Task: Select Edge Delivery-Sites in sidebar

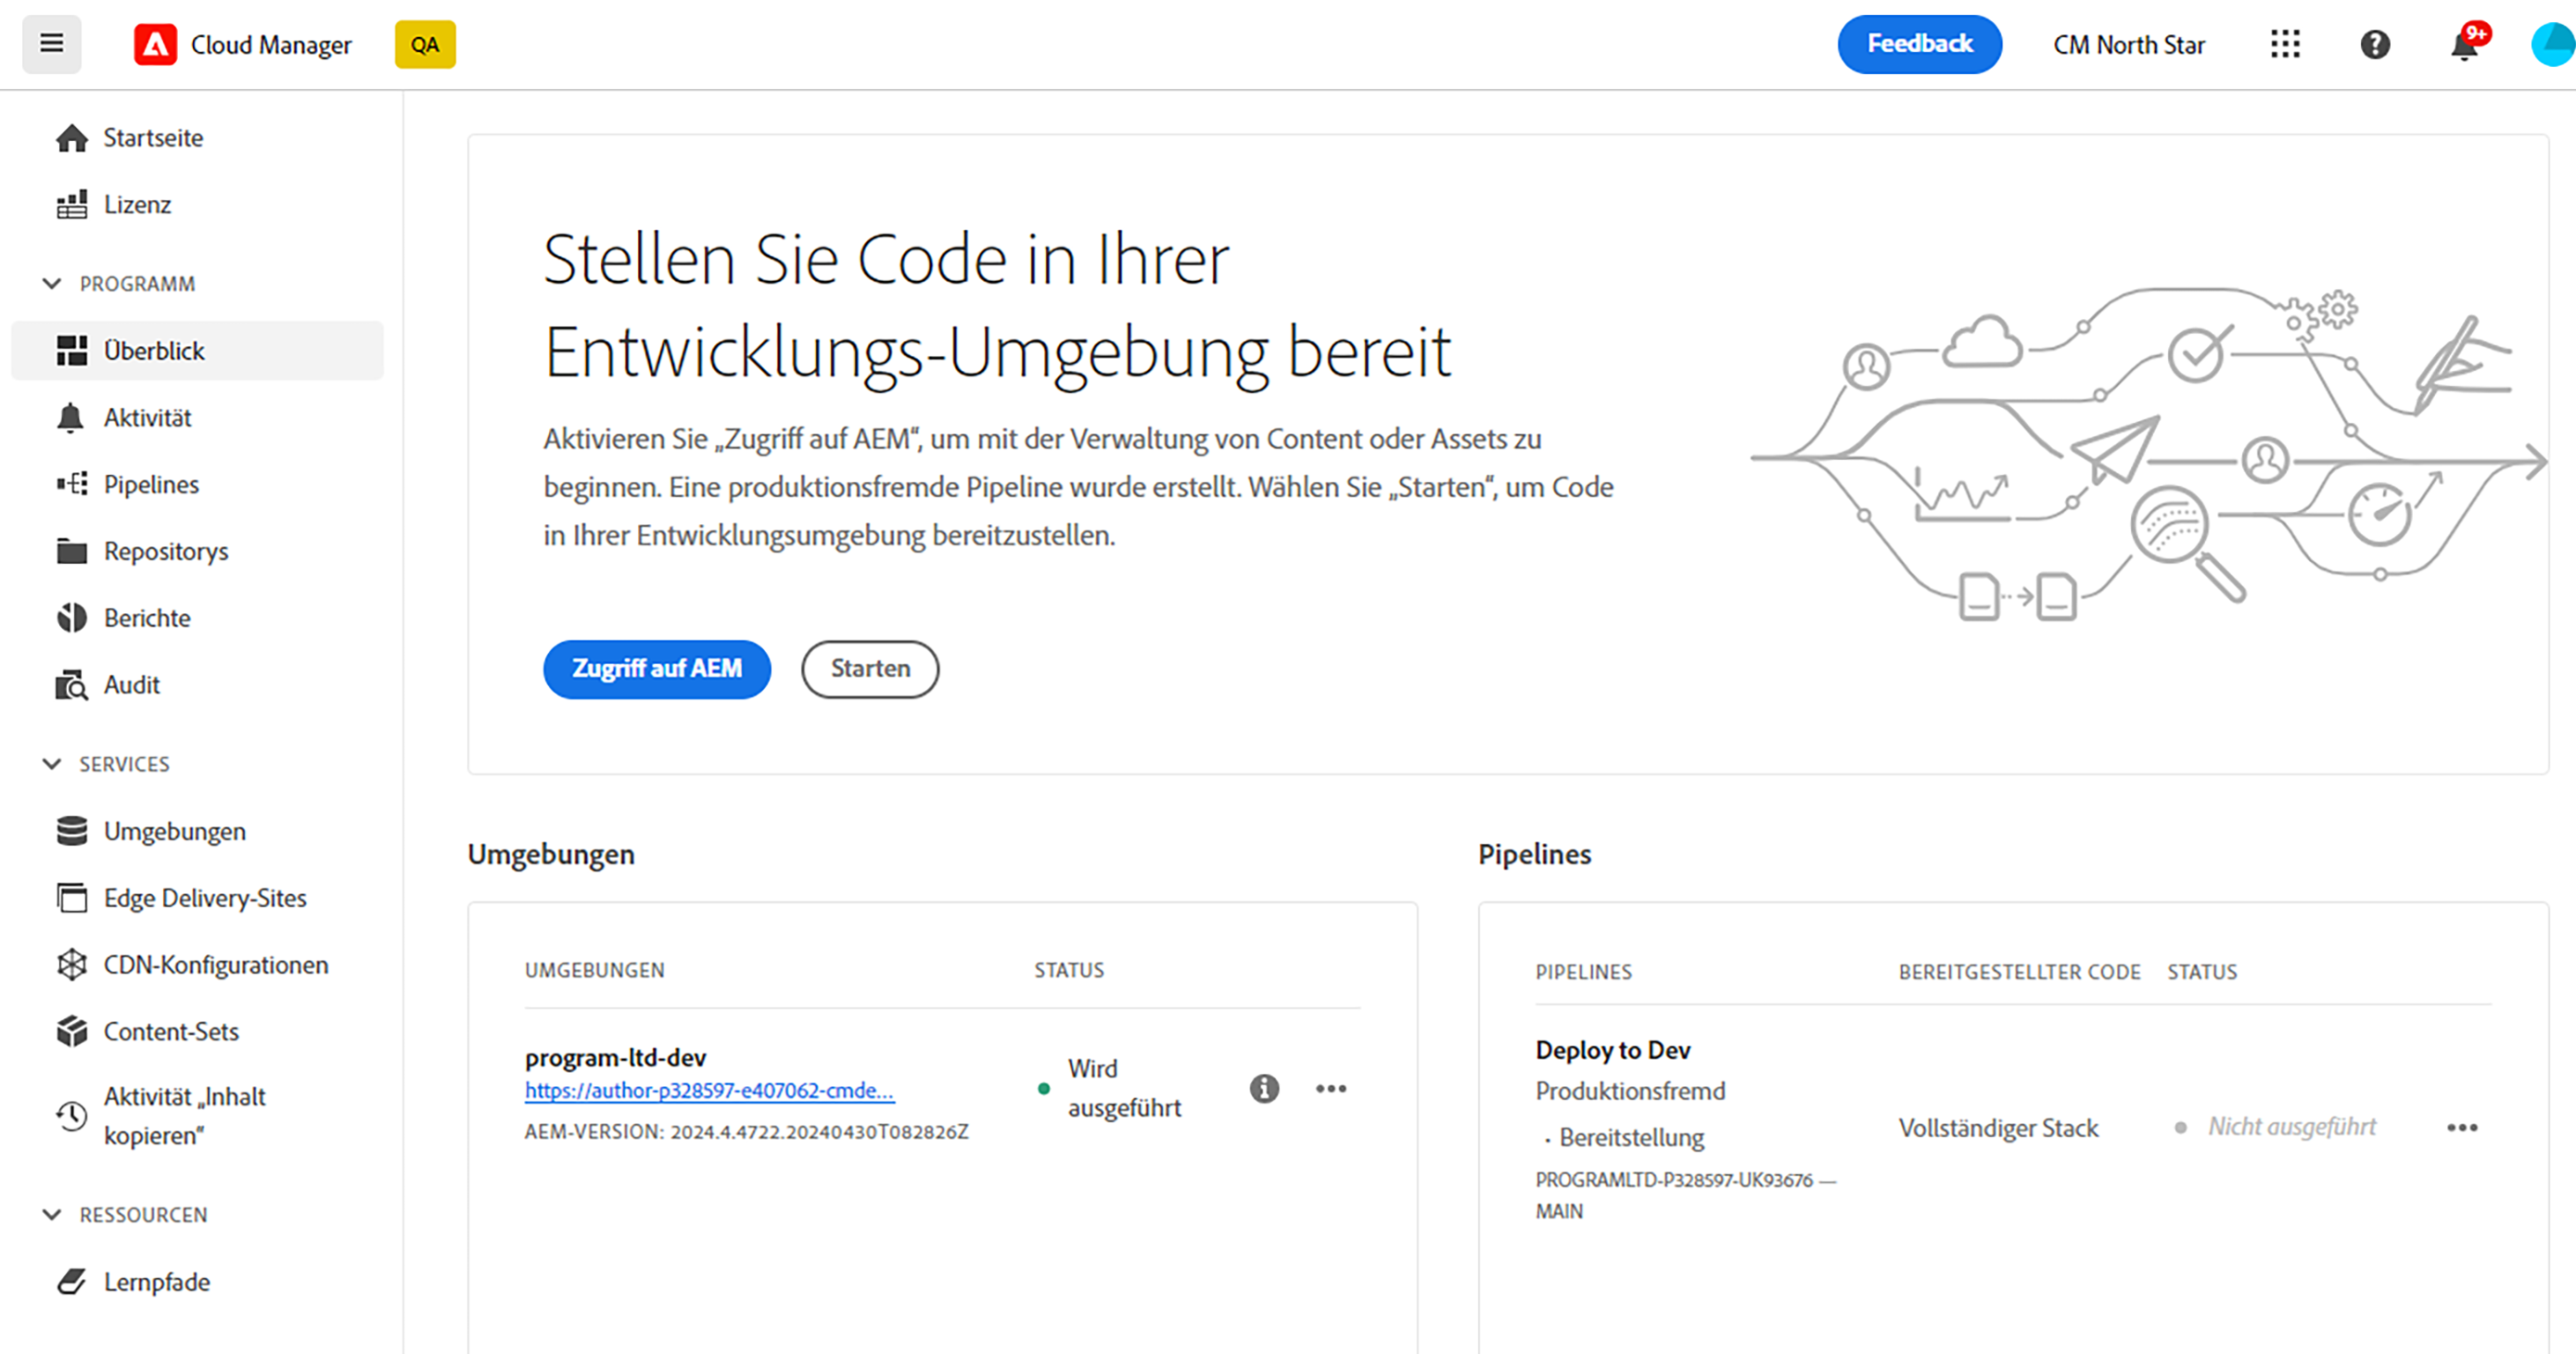Action: click(x=205, y=898)
